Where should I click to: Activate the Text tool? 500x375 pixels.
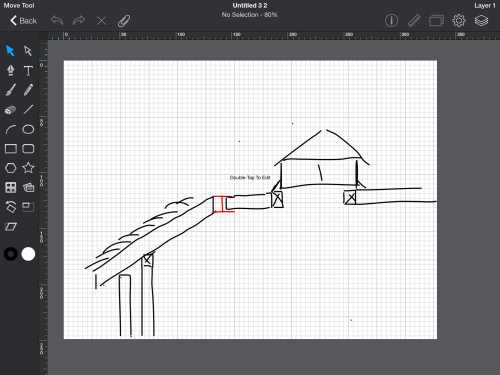pos(28,71)
